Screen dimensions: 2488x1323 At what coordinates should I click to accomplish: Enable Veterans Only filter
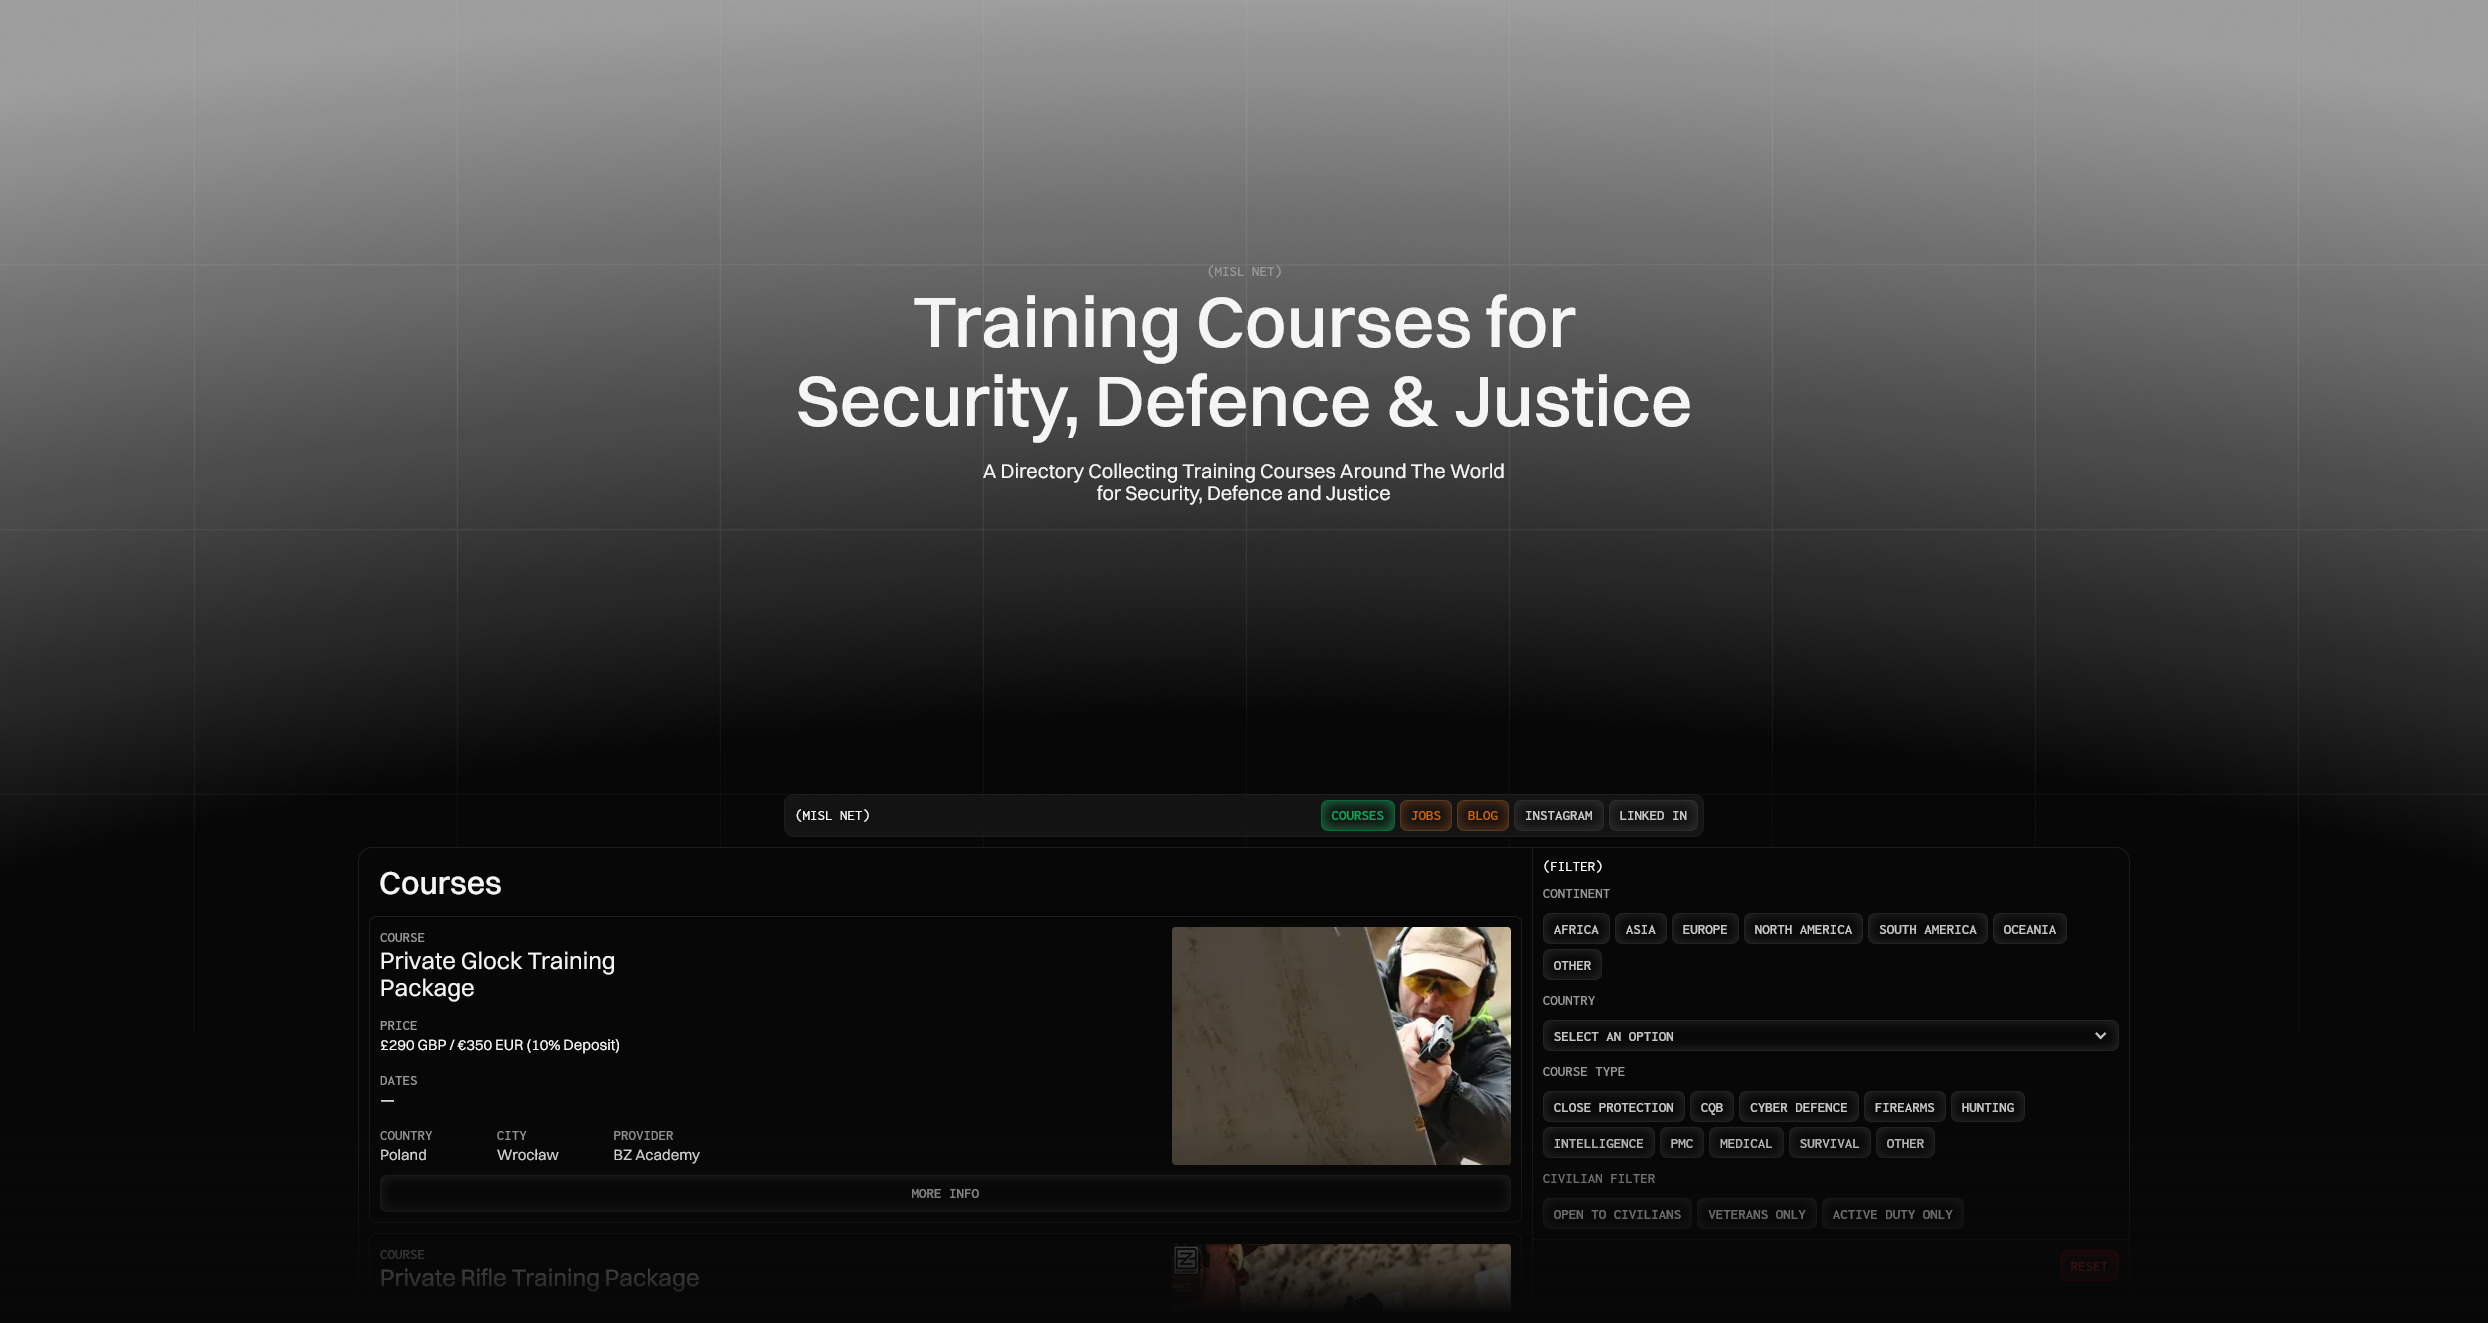click(x=1756, y=1215)
